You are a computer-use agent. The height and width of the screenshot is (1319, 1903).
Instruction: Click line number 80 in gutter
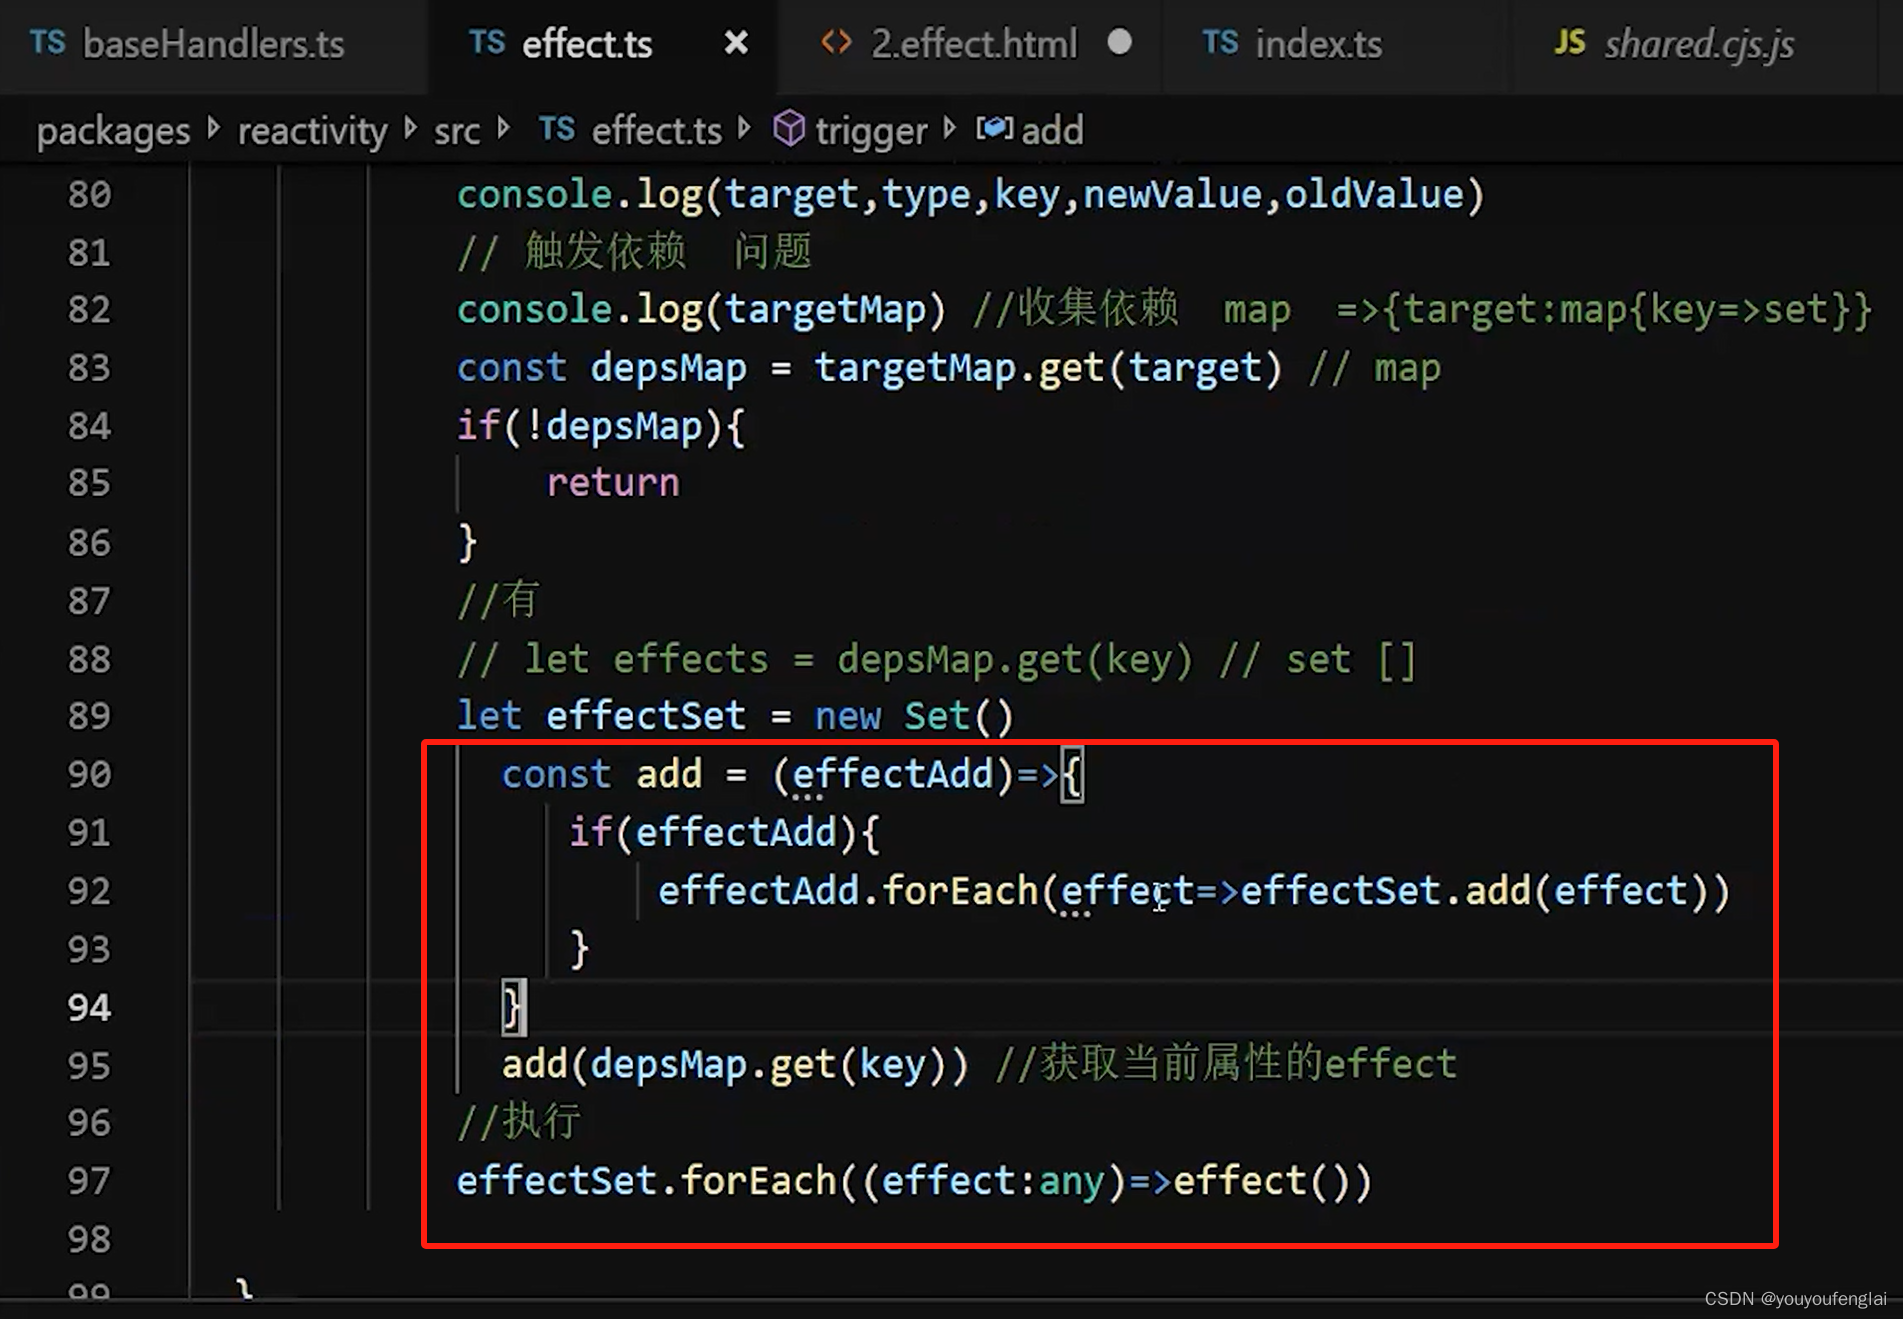click(89, 194)
